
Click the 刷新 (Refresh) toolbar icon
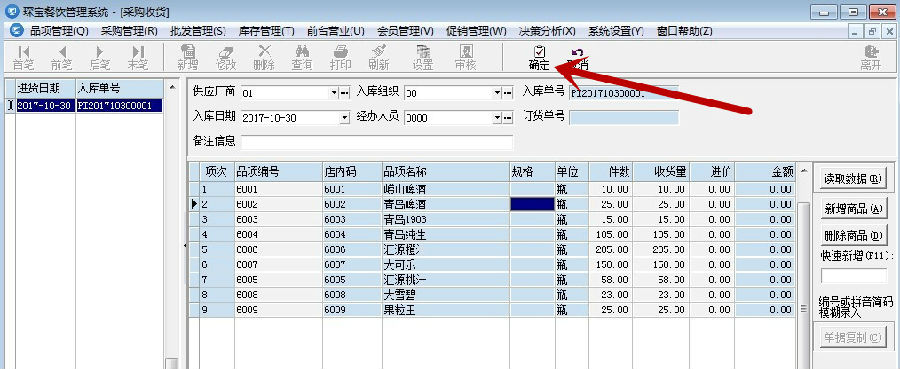click(378, 58)
